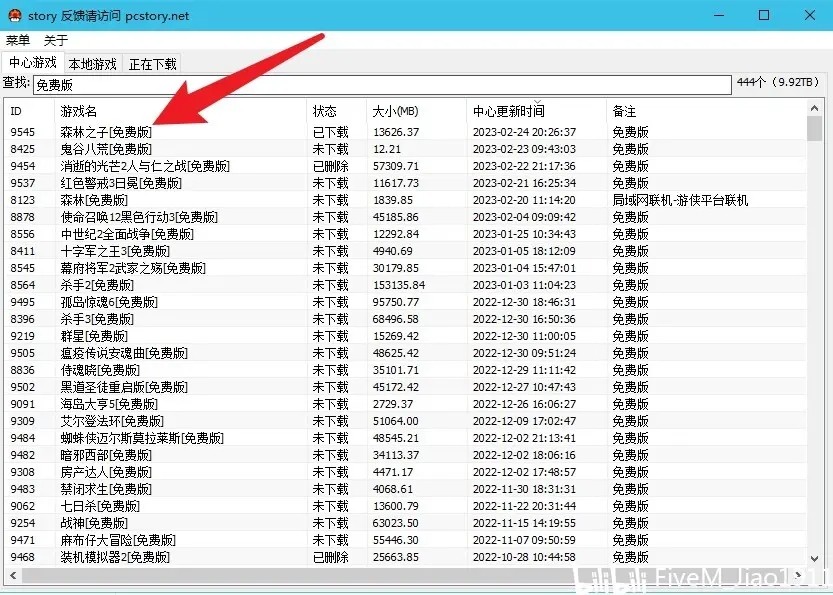Select the row 孤岛惊魂6[免费版]

(405, 302)
